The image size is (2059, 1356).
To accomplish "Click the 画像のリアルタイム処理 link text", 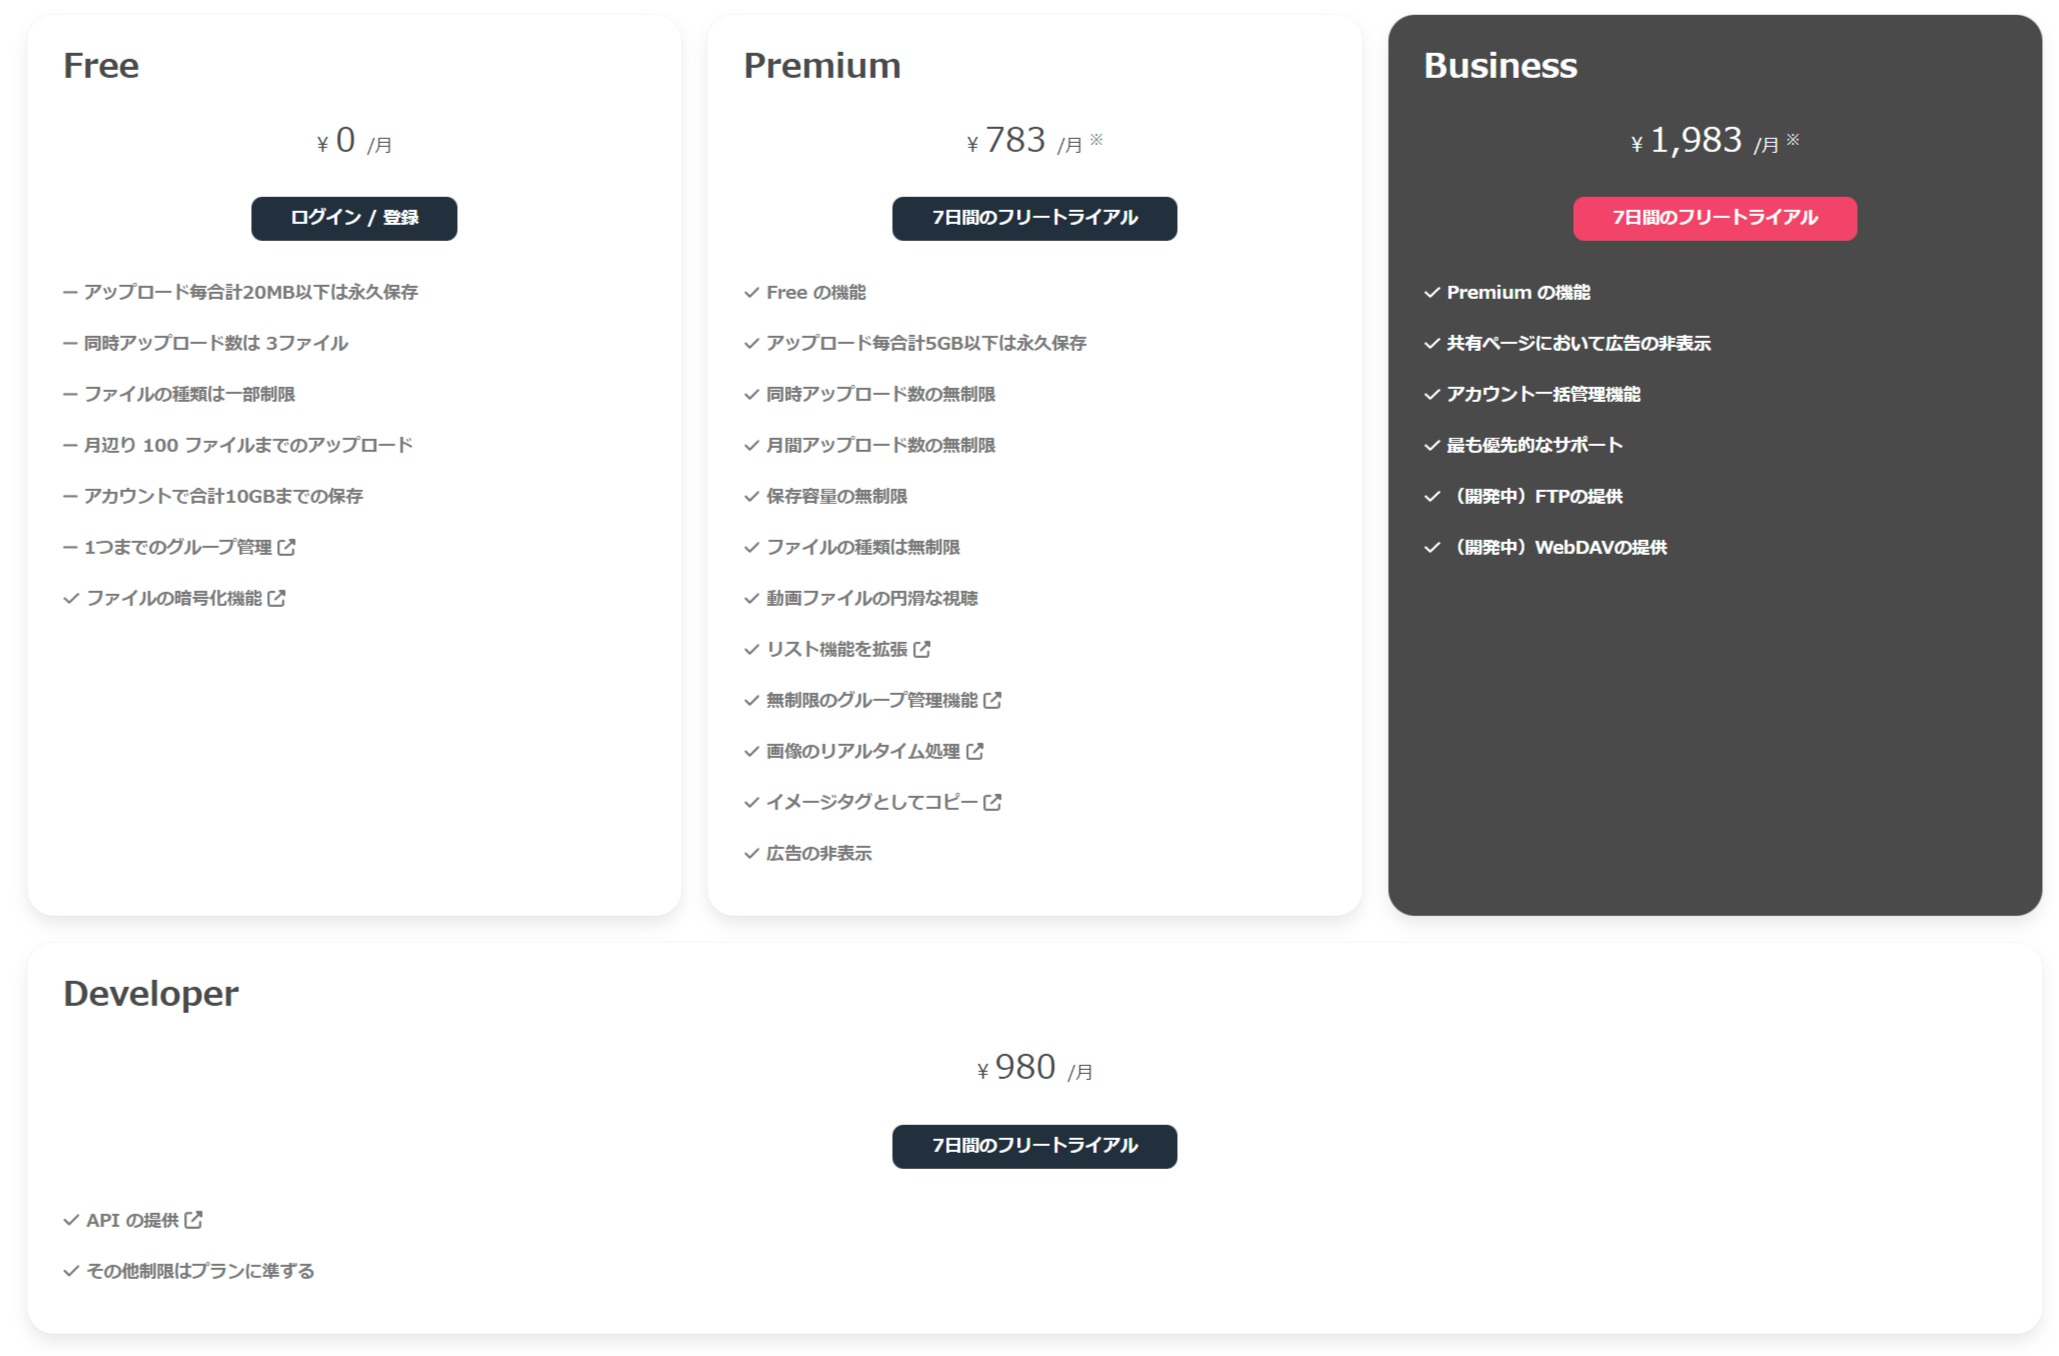I will [x=862, y=751].
